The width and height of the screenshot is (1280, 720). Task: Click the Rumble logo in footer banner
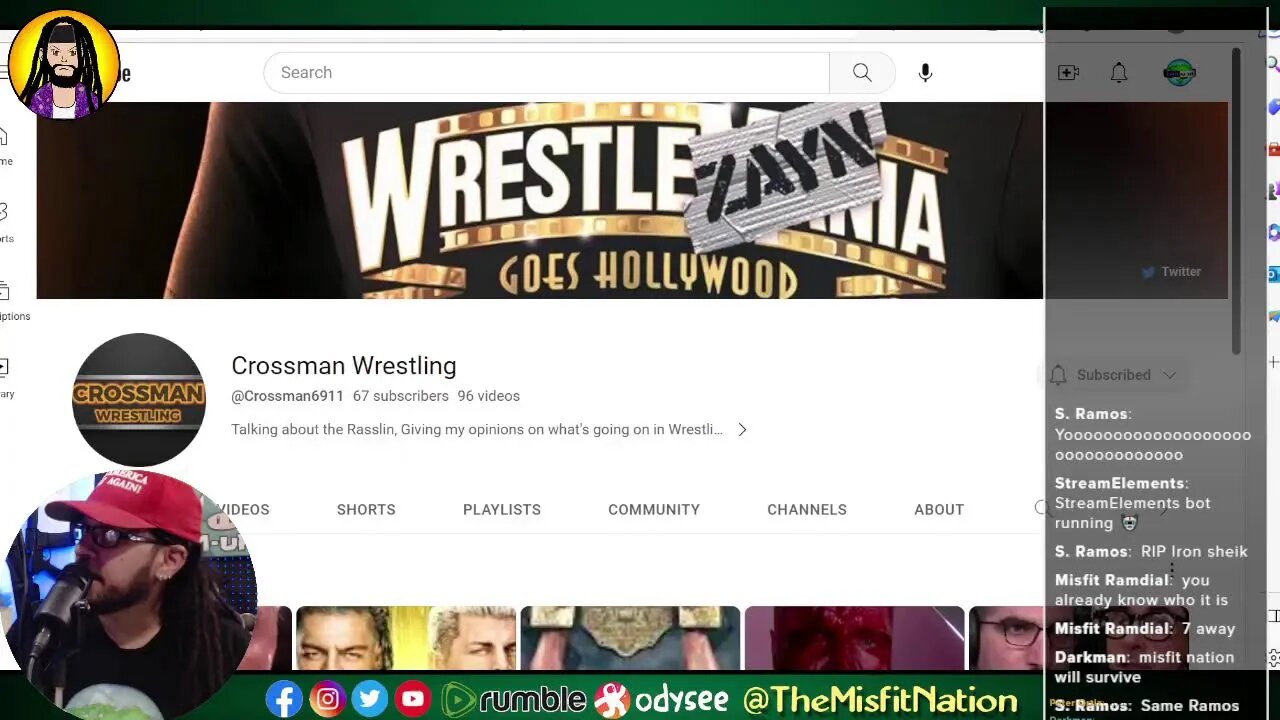[513, 699]
